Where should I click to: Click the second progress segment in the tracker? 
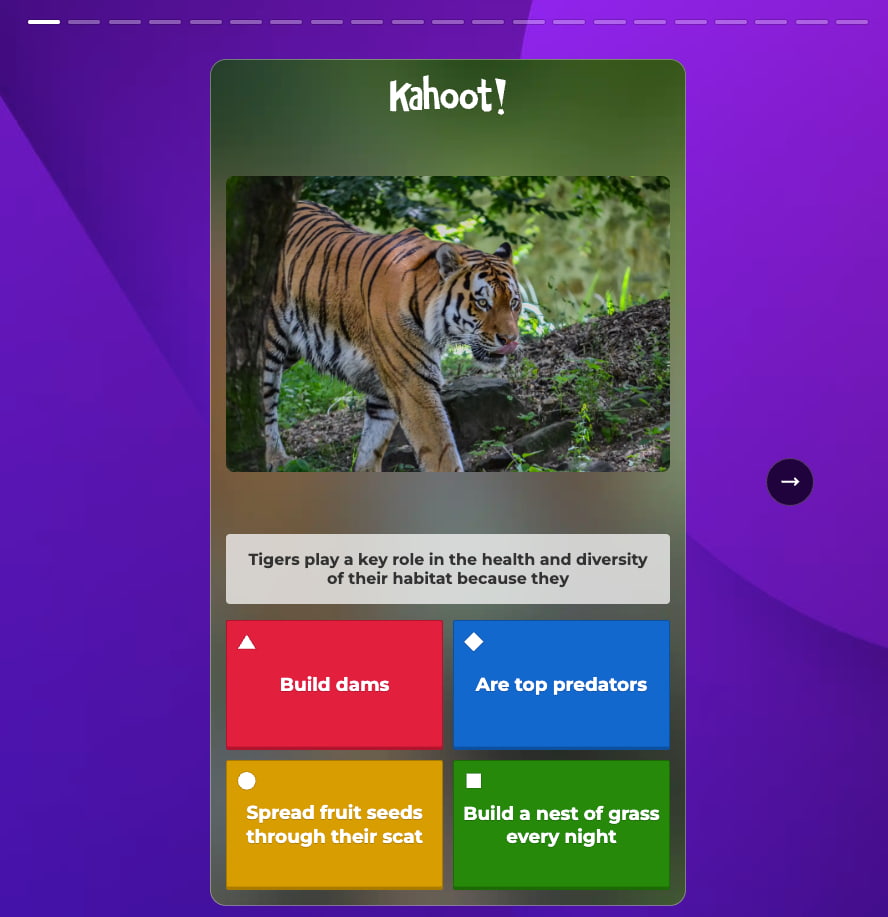[x=85, y=20]
